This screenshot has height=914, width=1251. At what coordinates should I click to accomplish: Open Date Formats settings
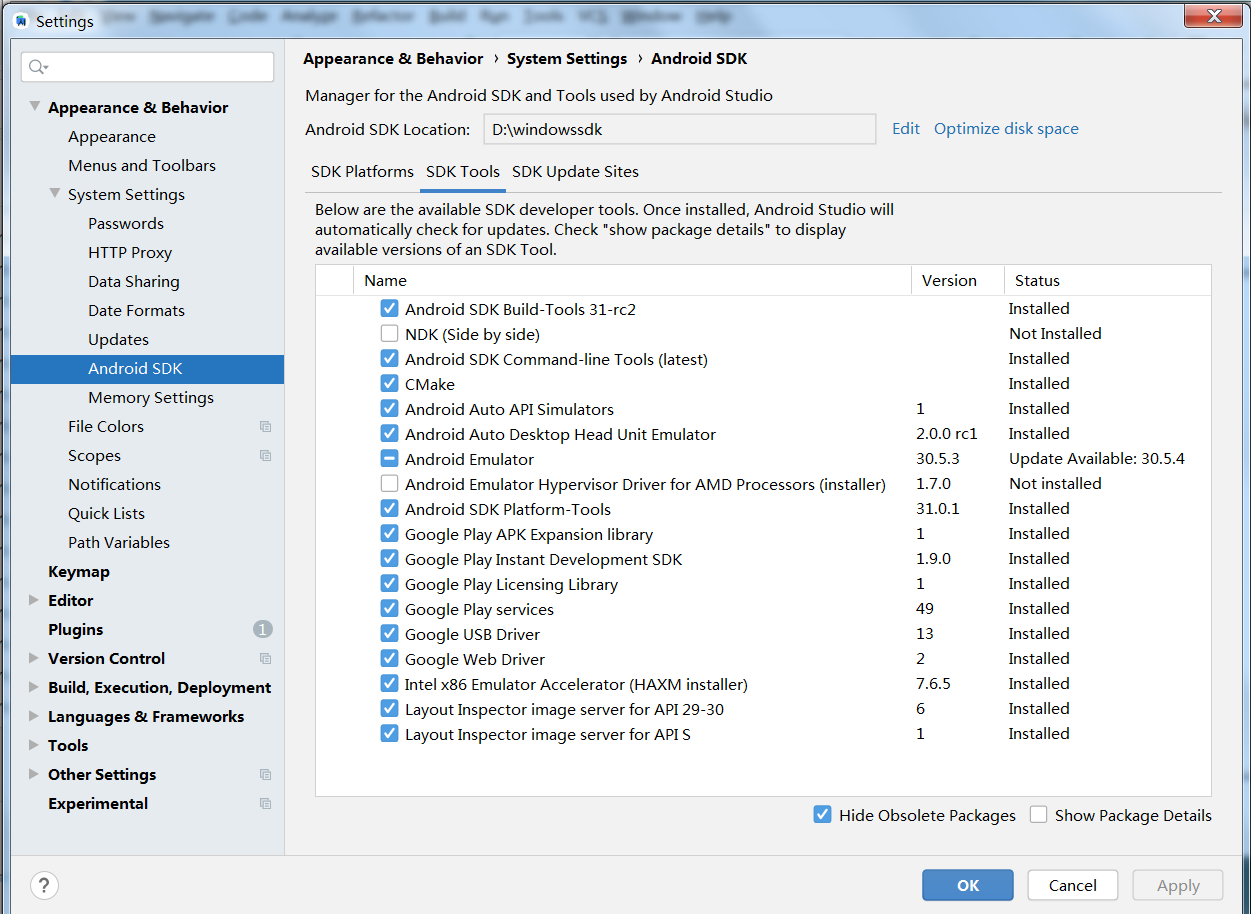pos(136,311)
